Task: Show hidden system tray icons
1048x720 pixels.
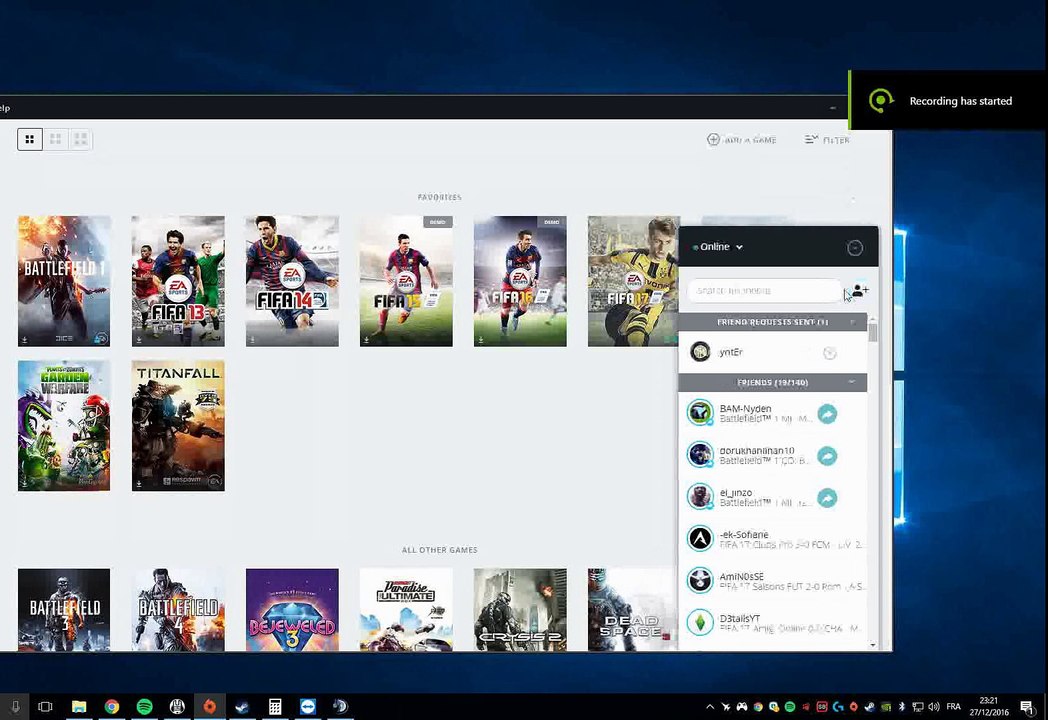Action: (x=710, y=707)
